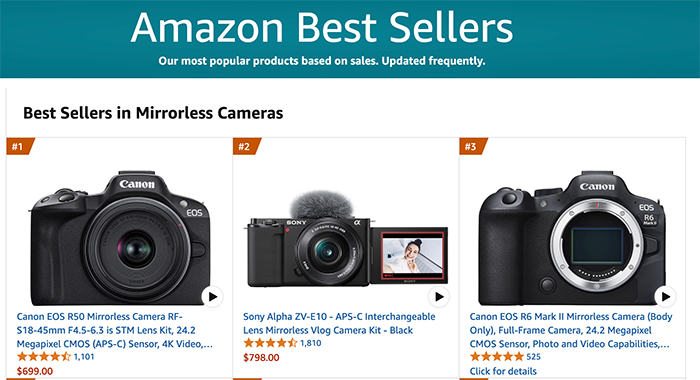
Task: Play the Canon EOS R6 Mark II video
Action: click(x=665, y=296)
